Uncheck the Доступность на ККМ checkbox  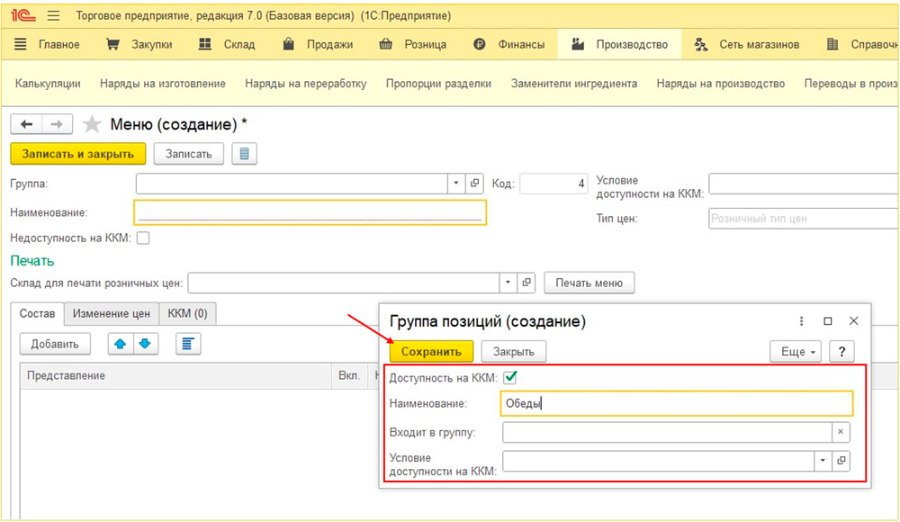click(510, 377)
